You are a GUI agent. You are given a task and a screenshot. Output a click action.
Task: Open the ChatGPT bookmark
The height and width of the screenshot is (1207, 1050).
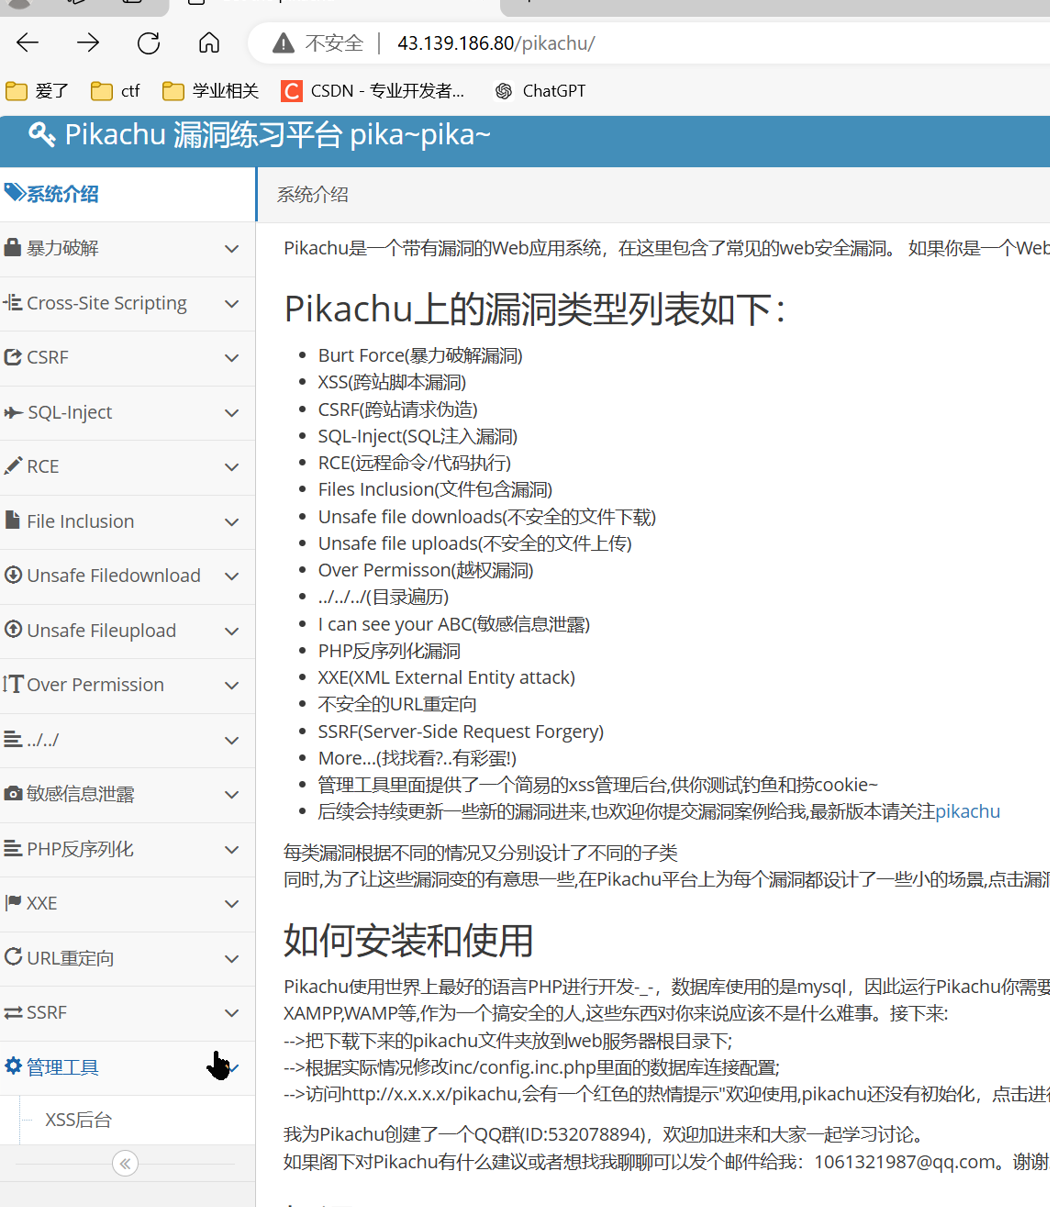pyautogui.click(x=540, y=91)
